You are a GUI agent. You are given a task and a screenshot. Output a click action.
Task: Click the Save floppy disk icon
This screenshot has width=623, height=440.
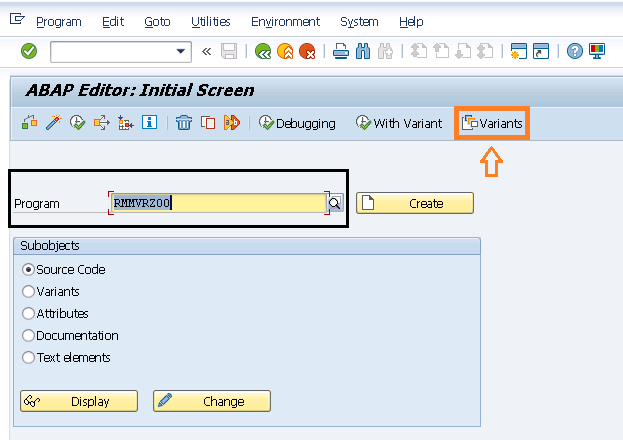(x=229, y=51)
